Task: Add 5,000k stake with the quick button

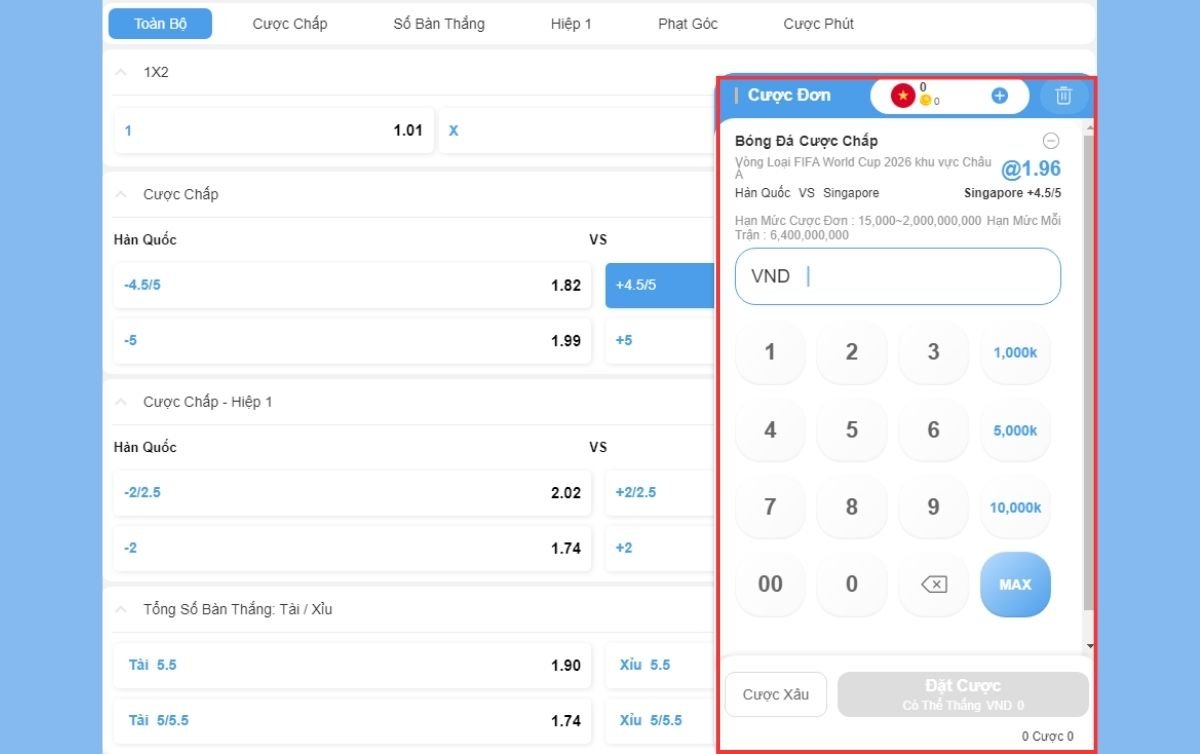Action: pyautogui.click(x=1015, y=430)
